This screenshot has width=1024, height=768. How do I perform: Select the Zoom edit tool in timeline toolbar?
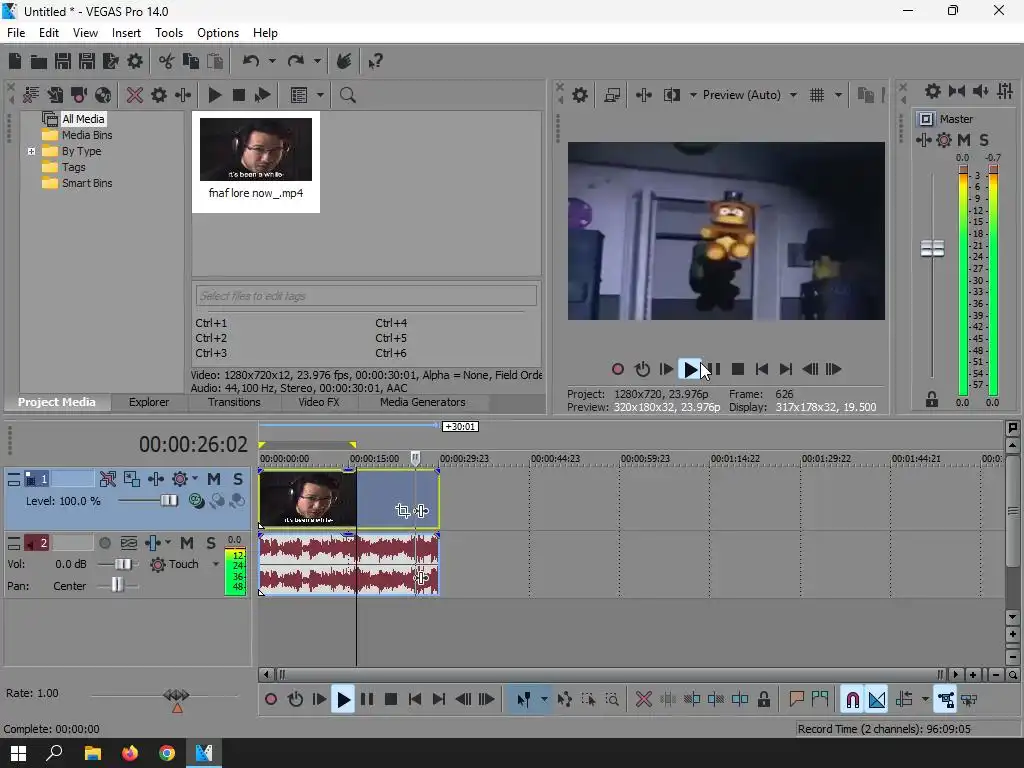pyautogui.click(x=612, y=699)
